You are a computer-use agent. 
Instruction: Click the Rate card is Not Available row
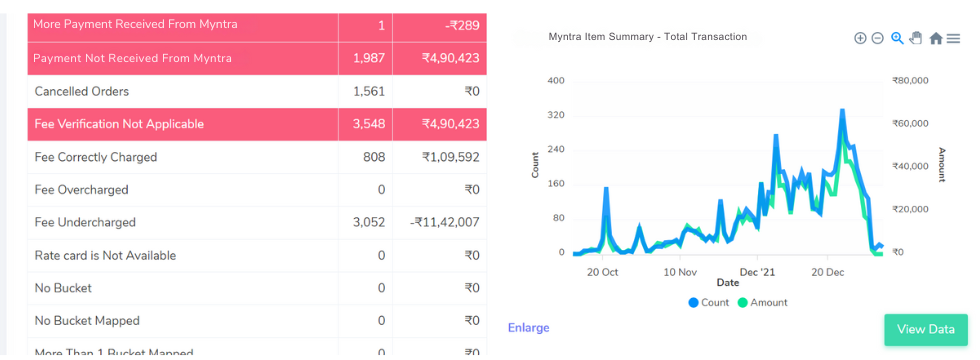tap(257, 255)
